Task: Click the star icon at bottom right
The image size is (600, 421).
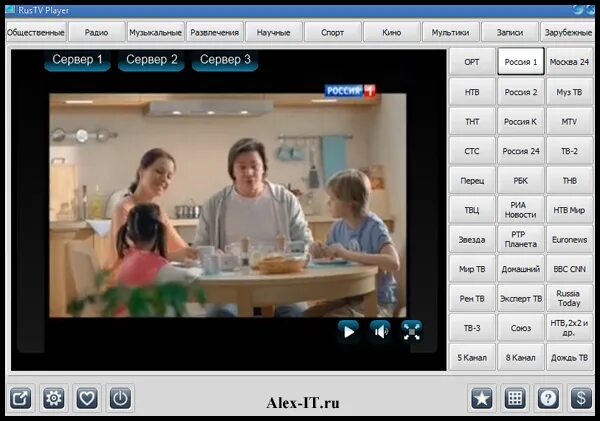Action: point(482,398)
